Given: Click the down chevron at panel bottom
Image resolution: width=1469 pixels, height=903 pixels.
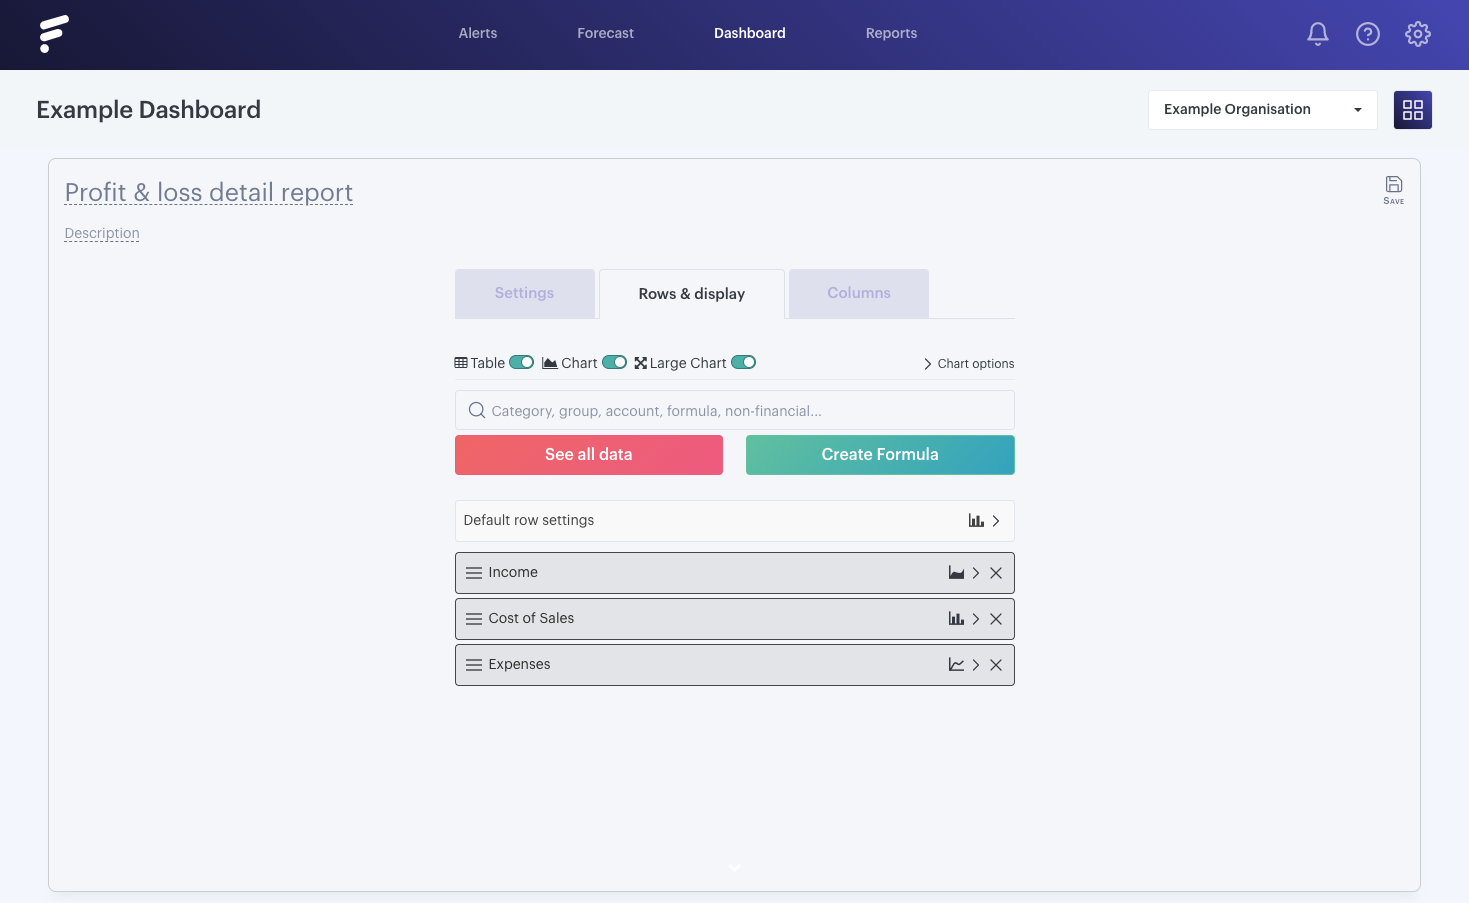Looking at the screenshot, I should point(734,867).
